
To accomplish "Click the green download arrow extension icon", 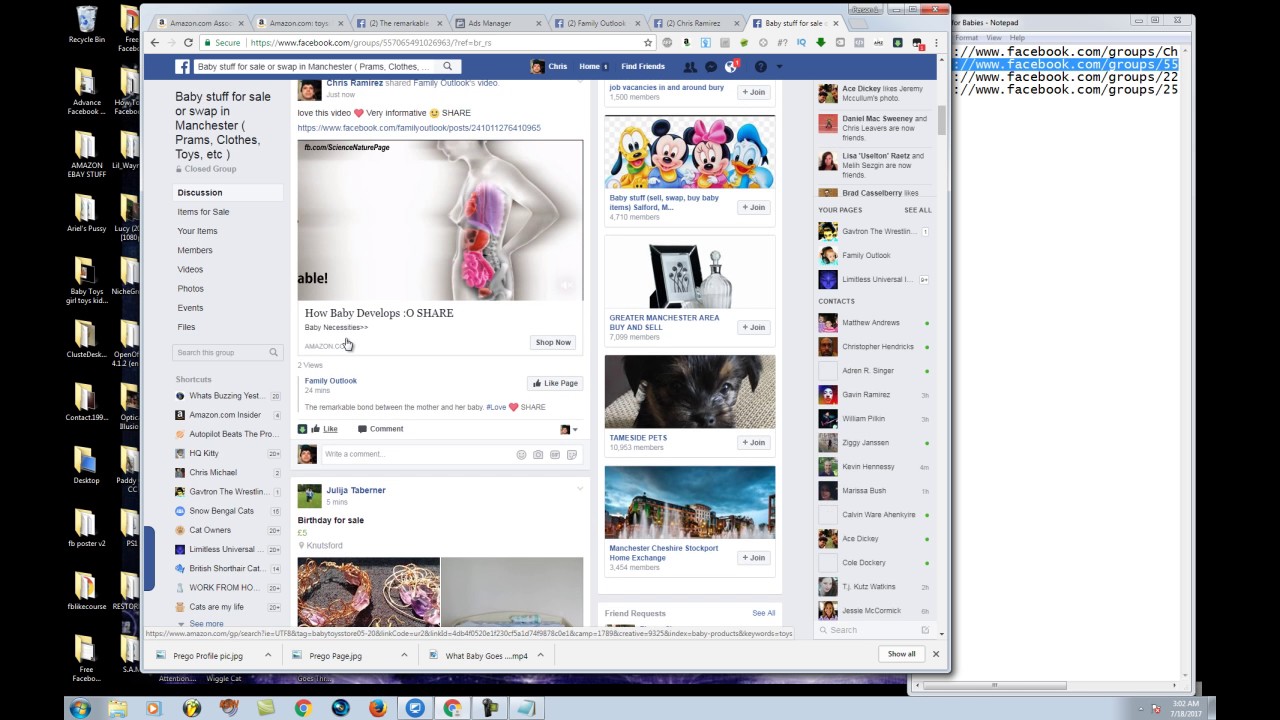I will (x=821, y=43).
